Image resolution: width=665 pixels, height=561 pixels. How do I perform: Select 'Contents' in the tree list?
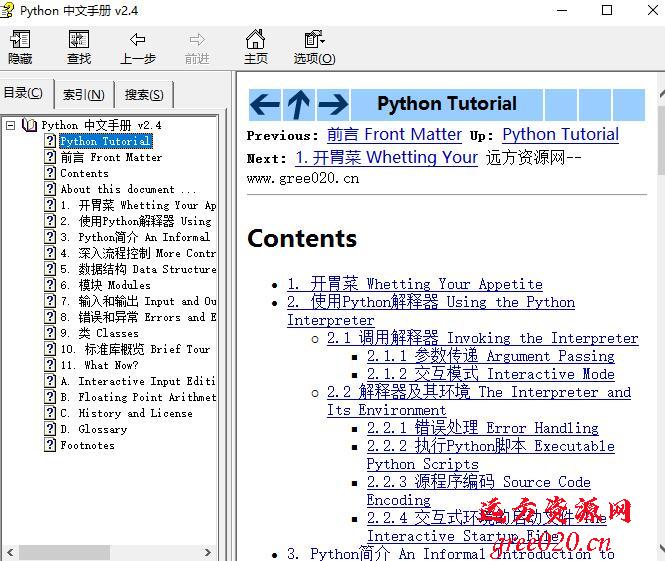(x=84, y=173)
